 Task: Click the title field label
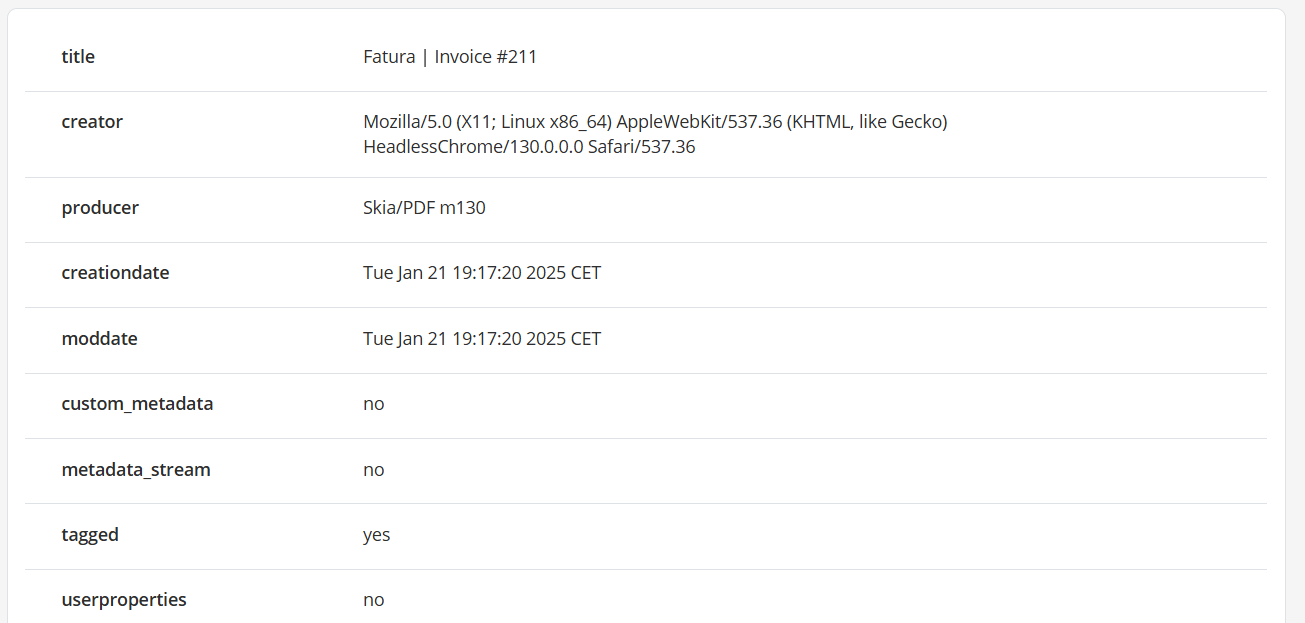[x=78, y=57]
